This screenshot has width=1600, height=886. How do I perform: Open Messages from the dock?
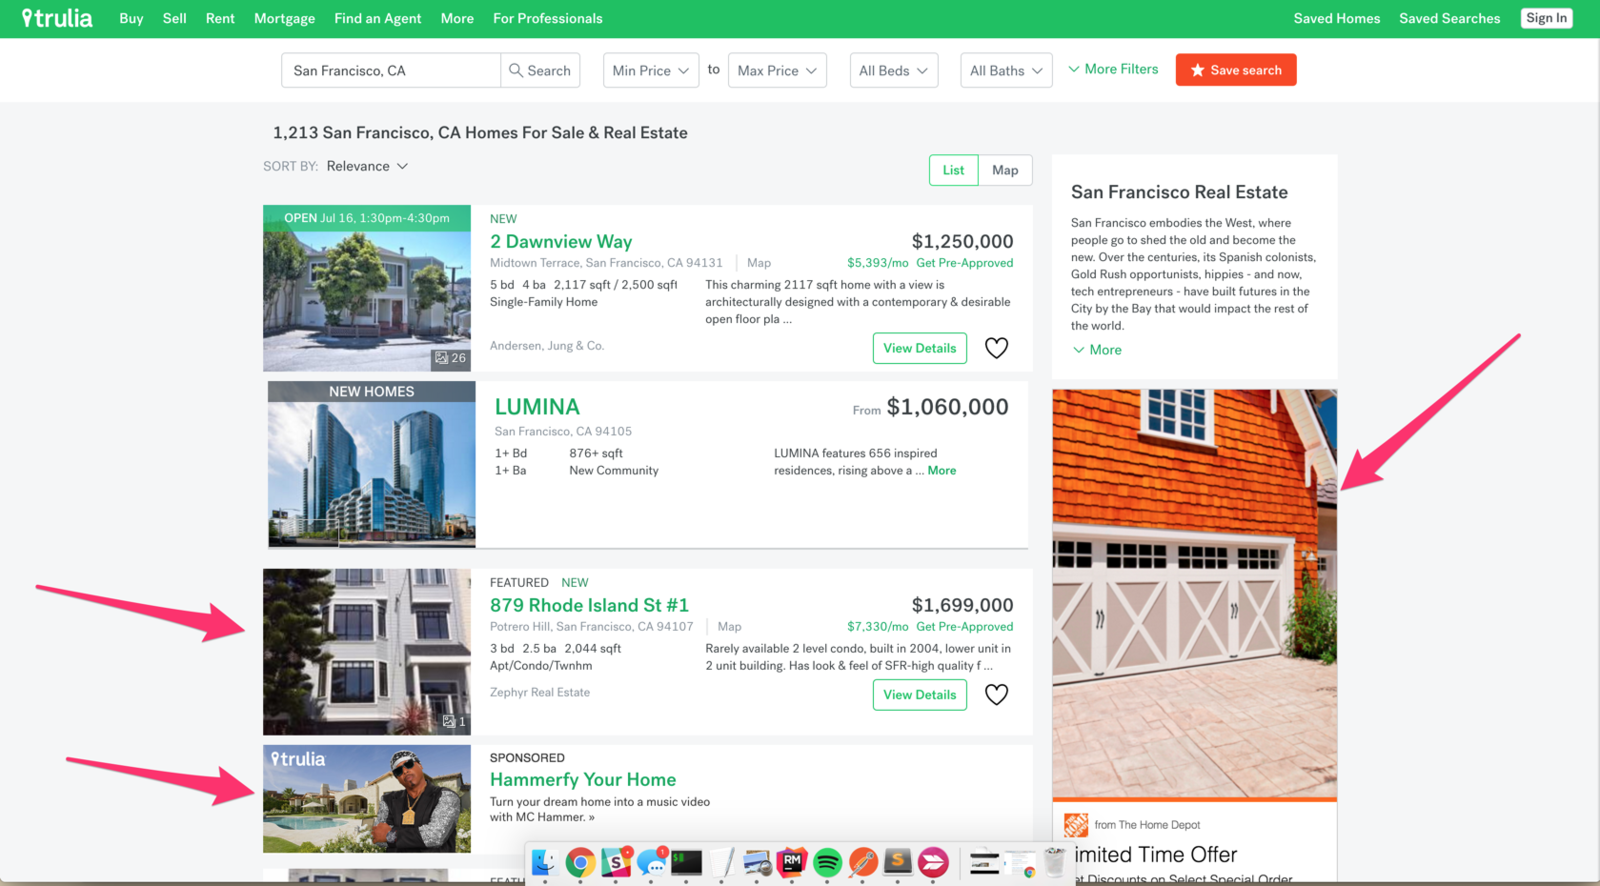pos(652,862)
